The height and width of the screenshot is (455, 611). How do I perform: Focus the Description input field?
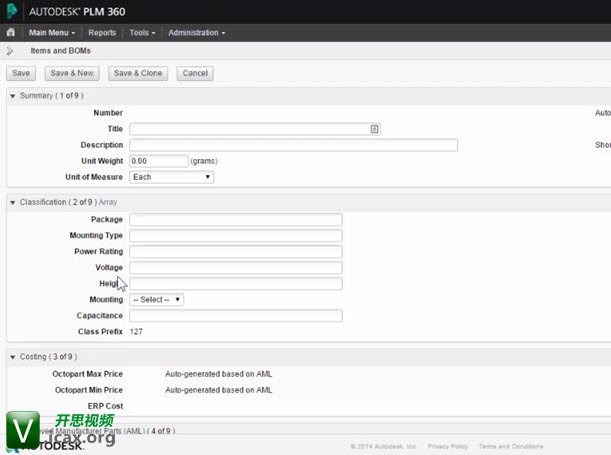click(x=293, y=145)
